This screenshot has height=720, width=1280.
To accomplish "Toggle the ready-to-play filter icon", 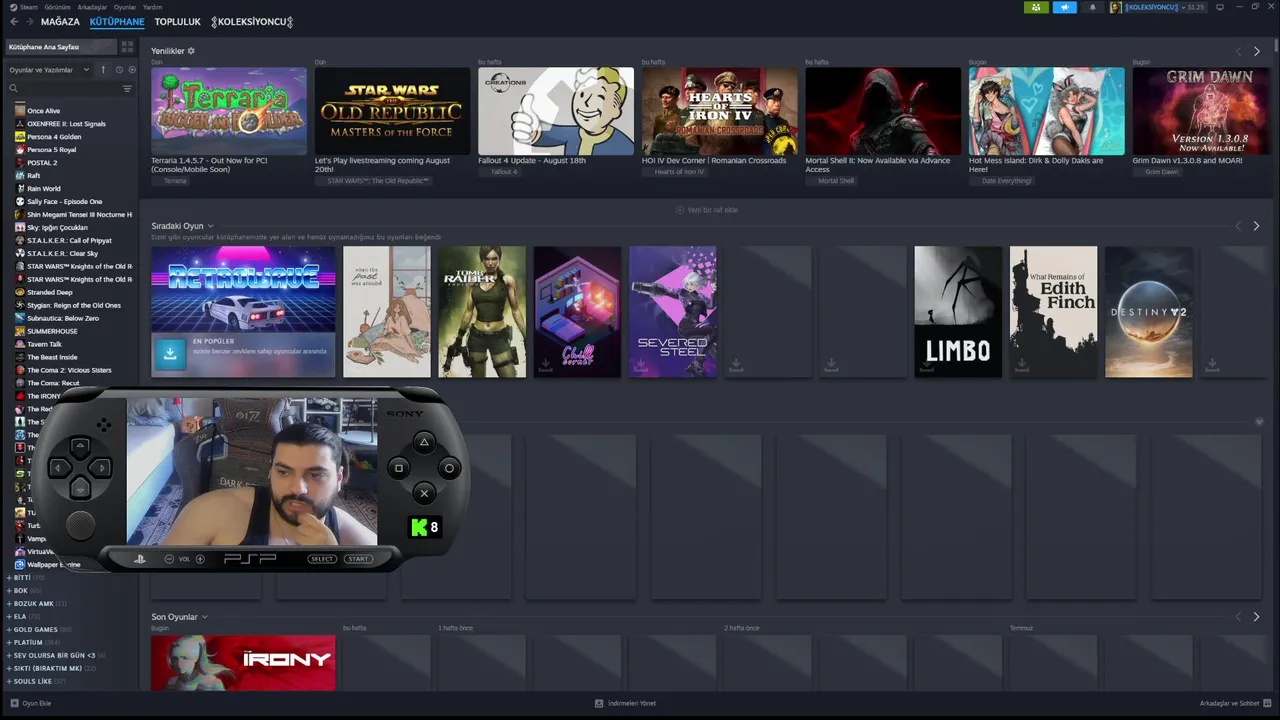I will pyautogui.click(x=132, y=70).
